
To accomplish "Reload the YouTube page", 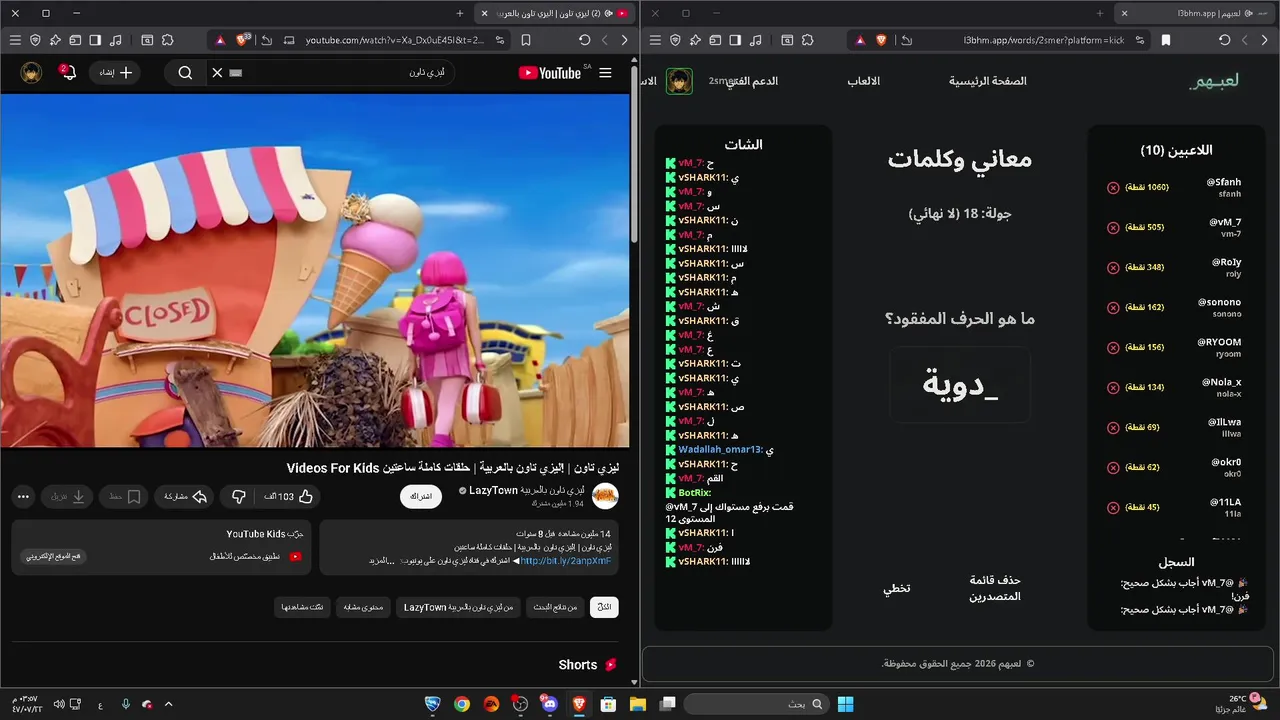I will click(585, 40).
